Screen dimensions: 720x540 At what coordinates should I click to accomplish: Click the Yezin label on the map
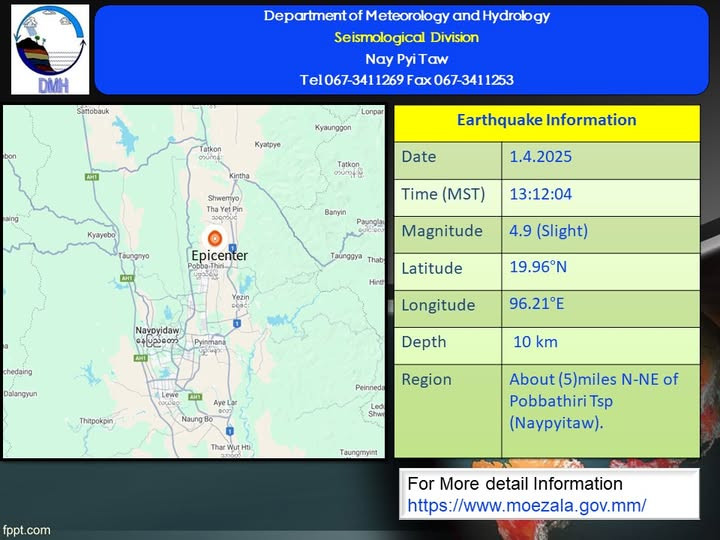tap(240, 298)
